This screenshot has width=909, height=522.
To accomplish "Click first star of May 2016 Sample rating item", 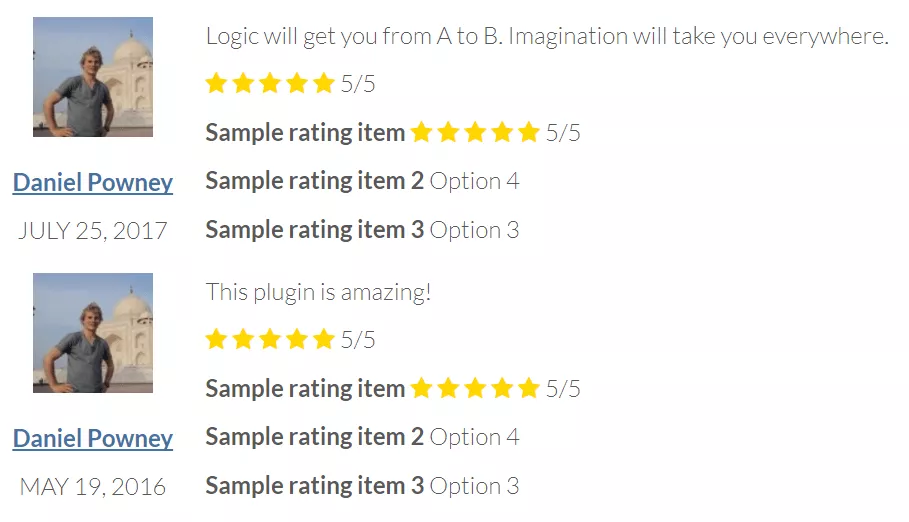I will point(421,388).
